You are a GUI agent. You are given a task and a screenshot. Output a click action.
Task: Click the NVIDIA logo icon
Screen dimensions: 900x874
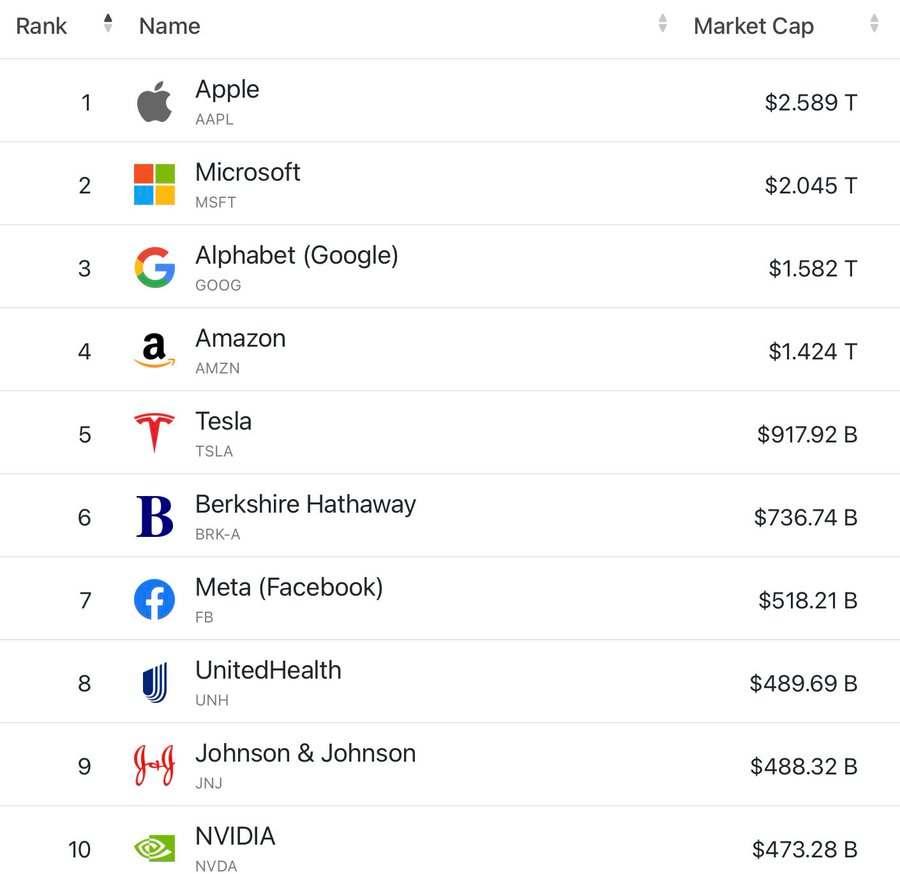coord(154,848)
